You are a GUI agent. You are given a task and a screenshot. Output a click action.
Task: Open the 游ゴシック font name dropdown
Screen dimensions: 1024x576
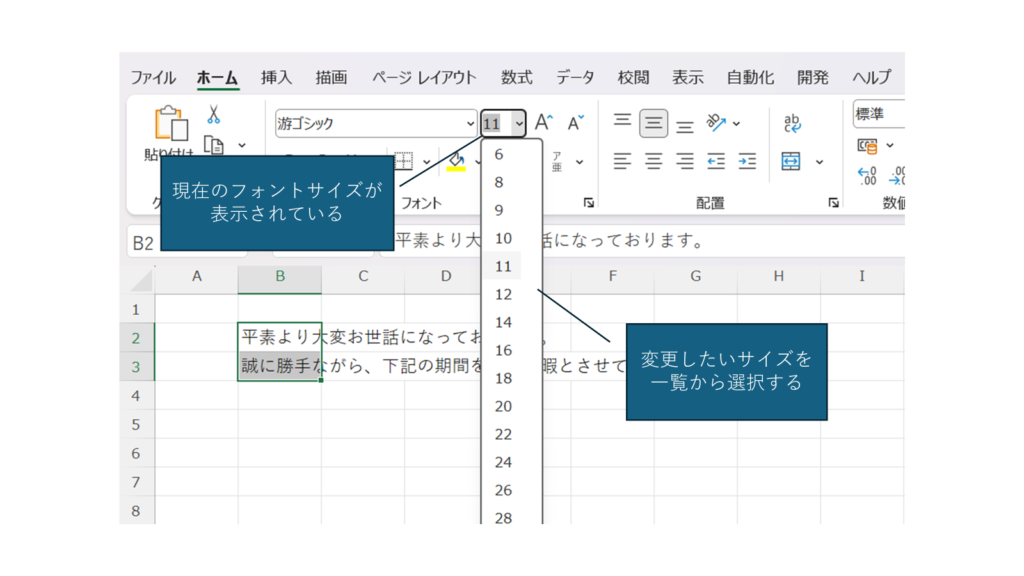[471, 124]
